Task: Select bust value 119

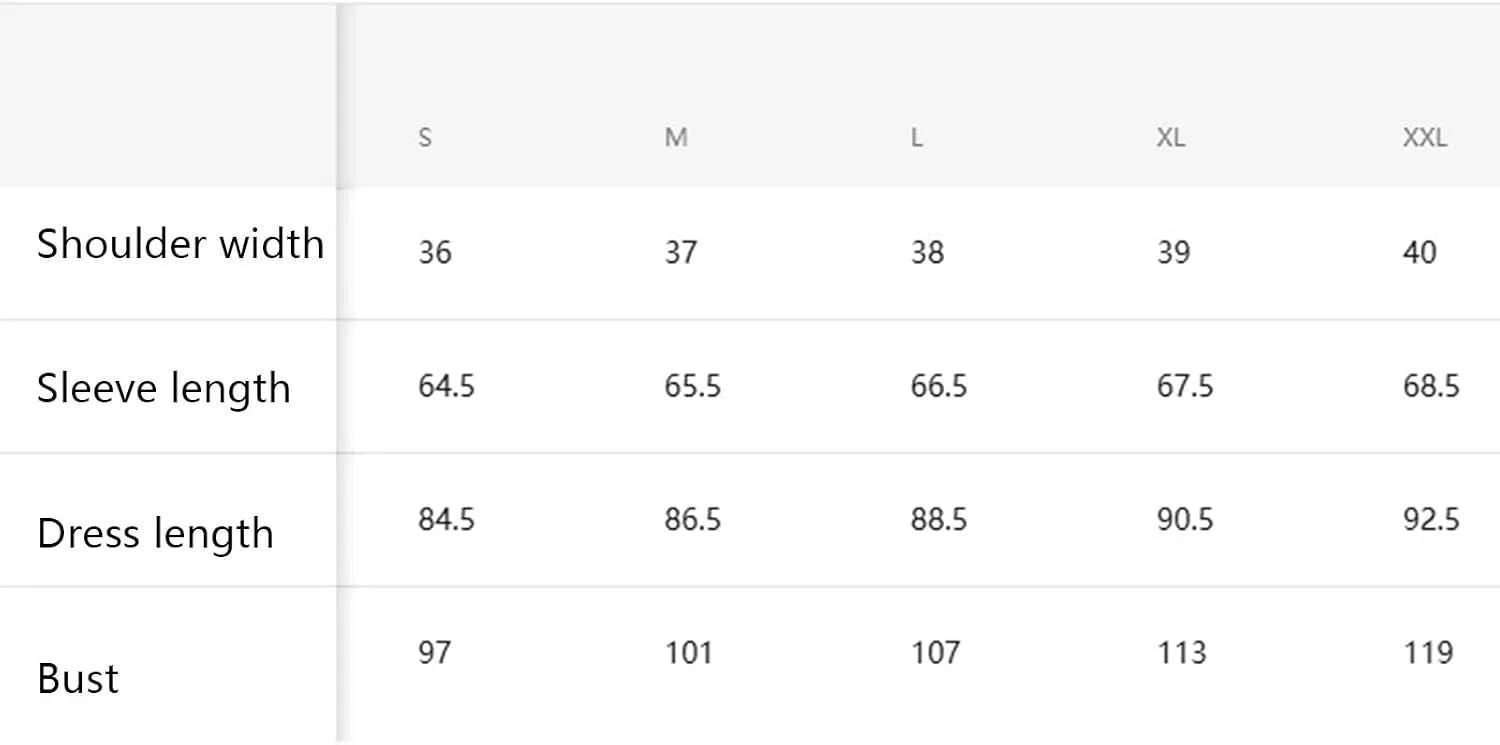Action: click(x=1428, y=653)
